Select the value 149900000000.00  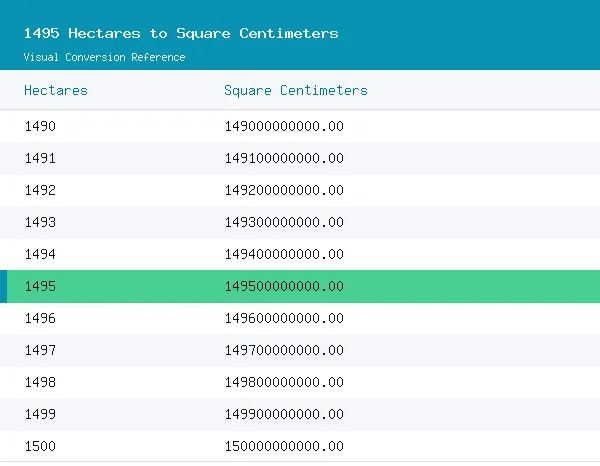point(284,414)
